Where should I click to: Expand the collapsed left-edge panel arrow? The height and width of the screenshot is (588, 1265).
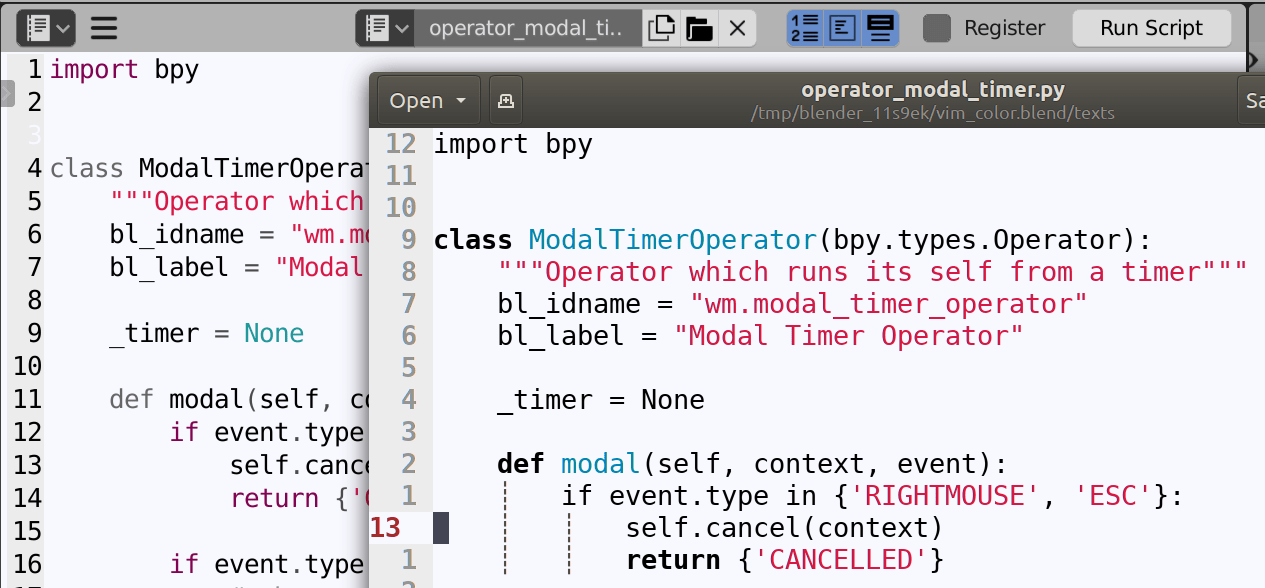pos(5,95)
